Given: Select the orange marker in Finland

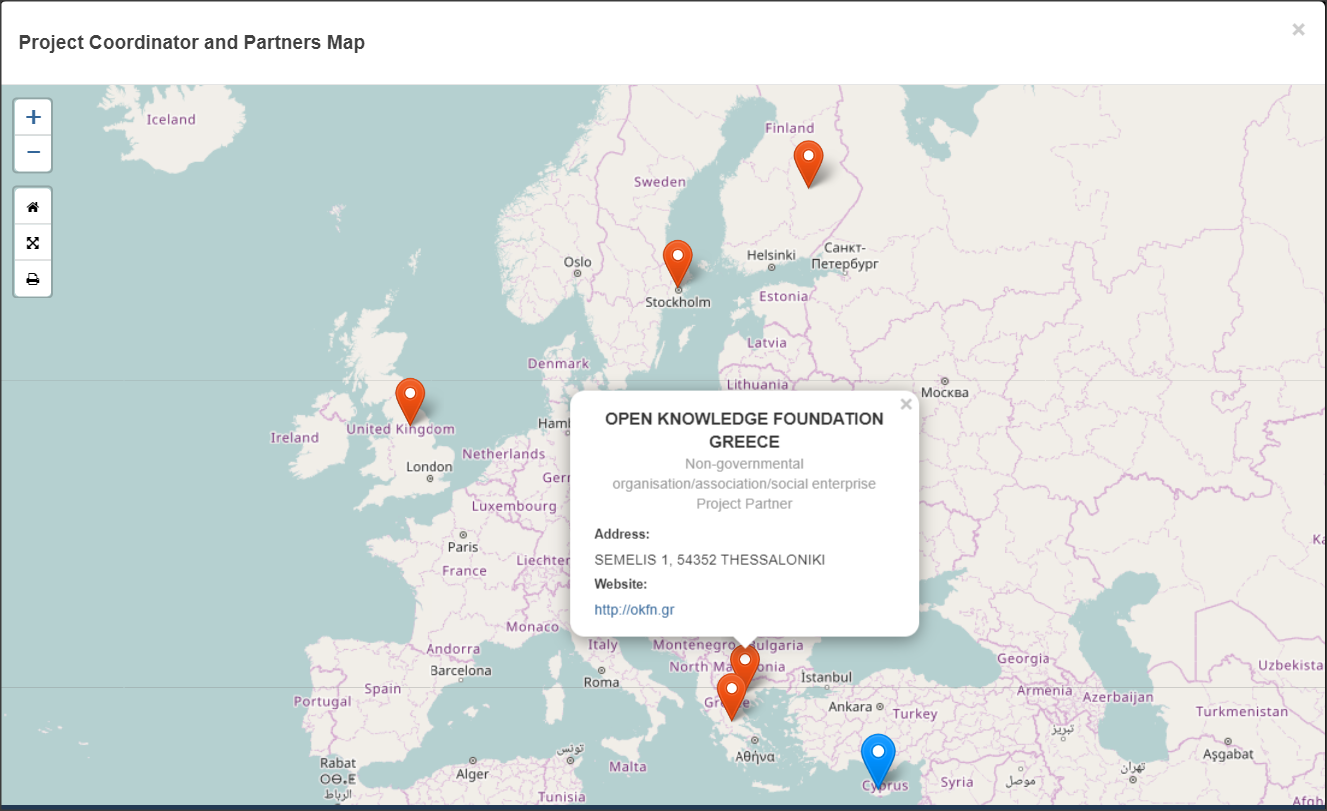Looking at the screenshot, I should (x=808, y=163).
